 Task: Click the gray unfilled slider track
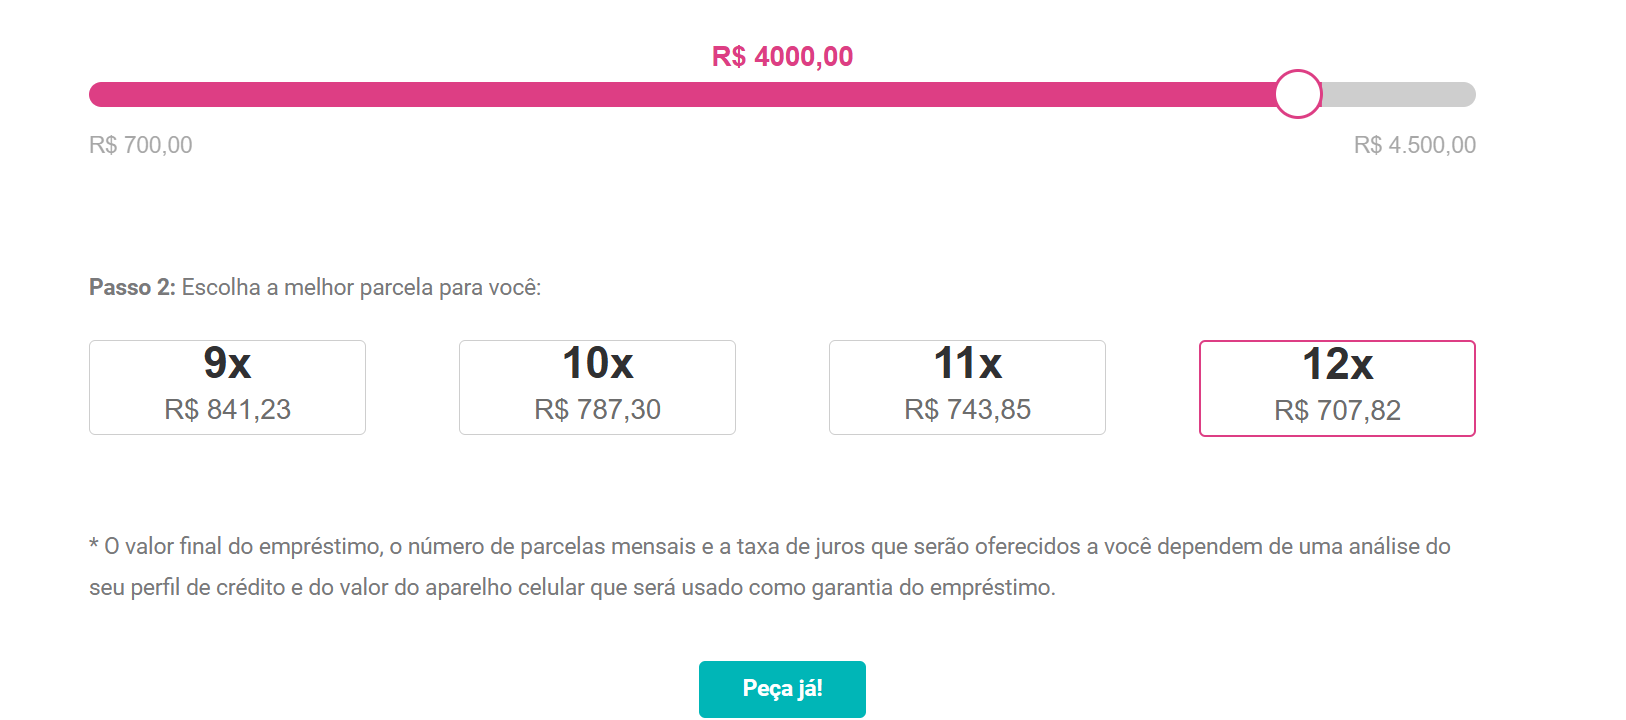pyautogui.click(x=1400, y=94)
